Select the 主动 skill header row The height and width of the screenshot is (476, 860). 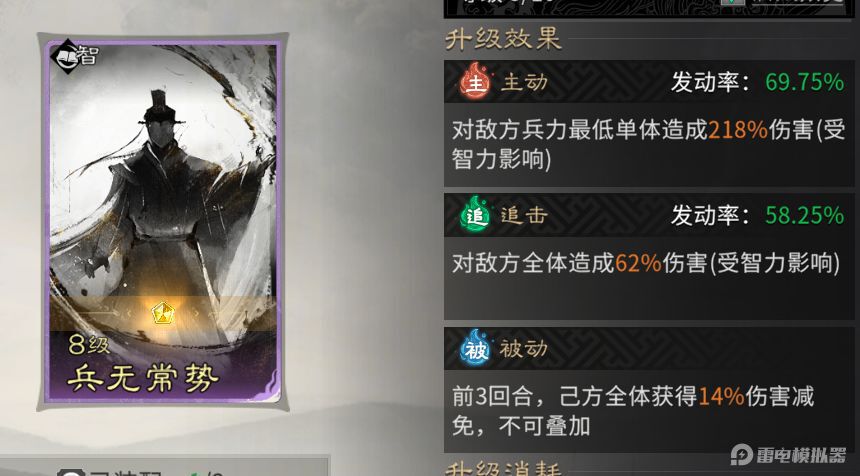pyautogui.click(x=649, y=82)
